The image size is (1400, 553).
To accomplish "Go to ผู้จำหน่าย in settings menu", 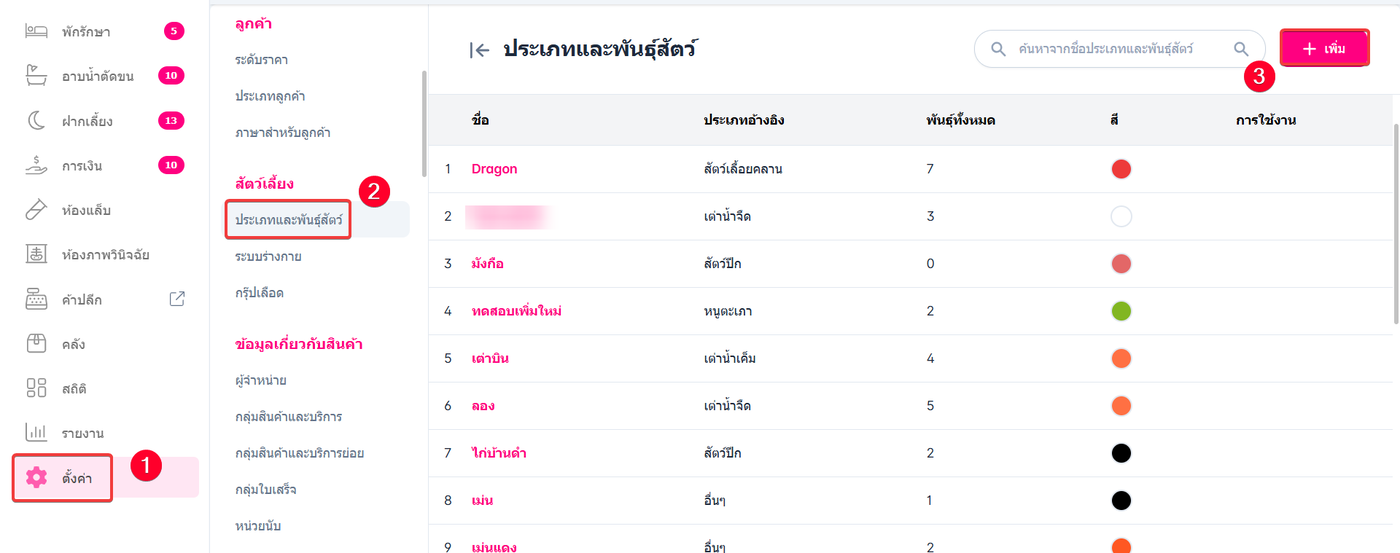I will click(x=261, y=381).
